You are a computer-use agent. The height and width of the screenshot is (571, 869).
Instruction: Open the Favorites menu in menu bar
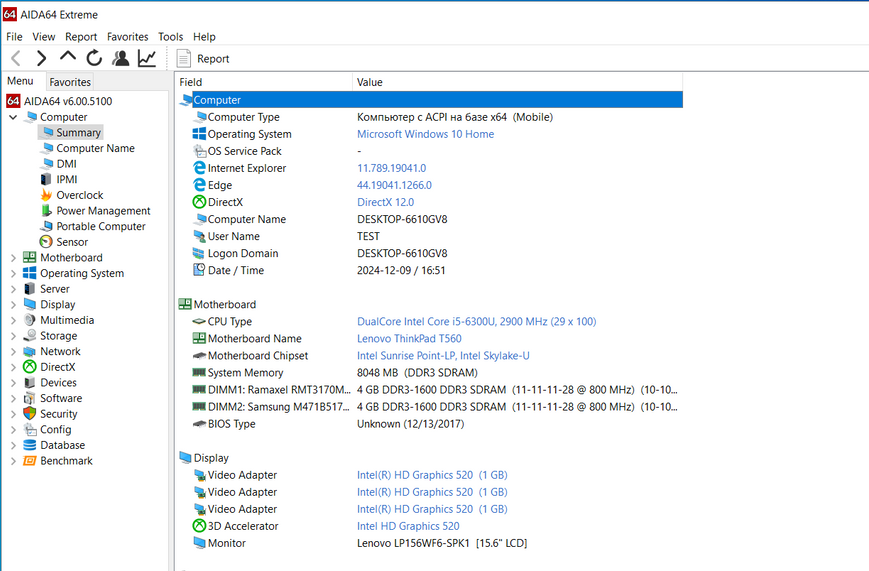coord(127,37)
